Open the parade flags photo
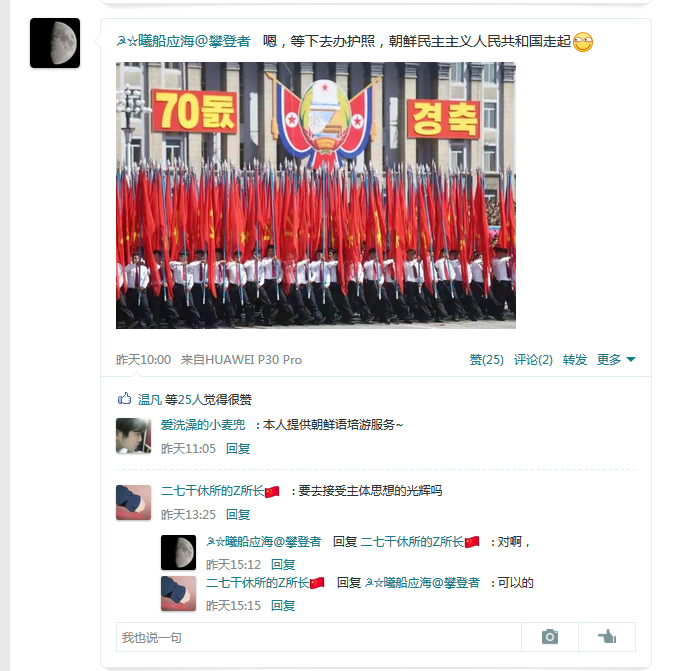The height and width of the screenshot is (671, 691). 316,195
